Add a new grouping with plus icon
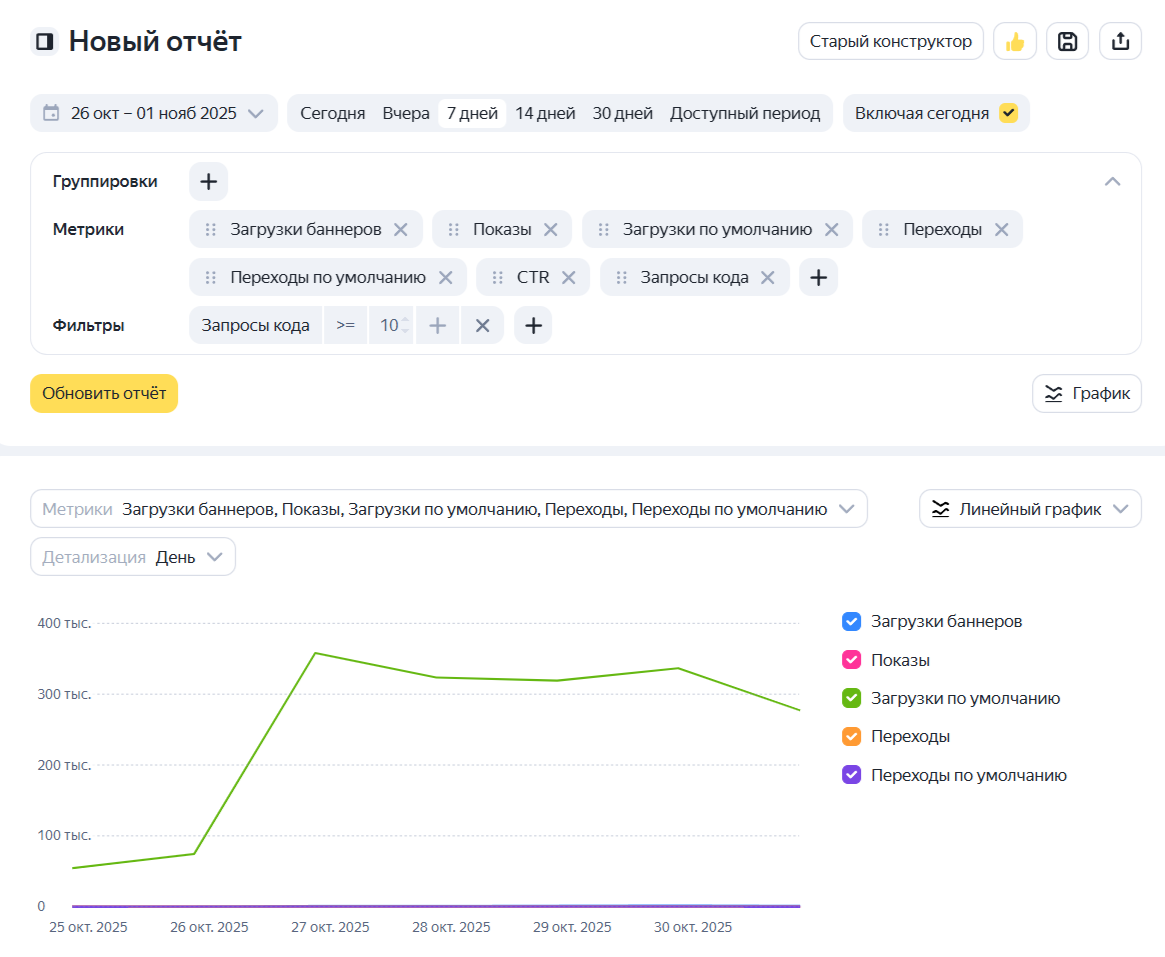The width and height of the screenshot is (1165, 957). click(208, 182)
